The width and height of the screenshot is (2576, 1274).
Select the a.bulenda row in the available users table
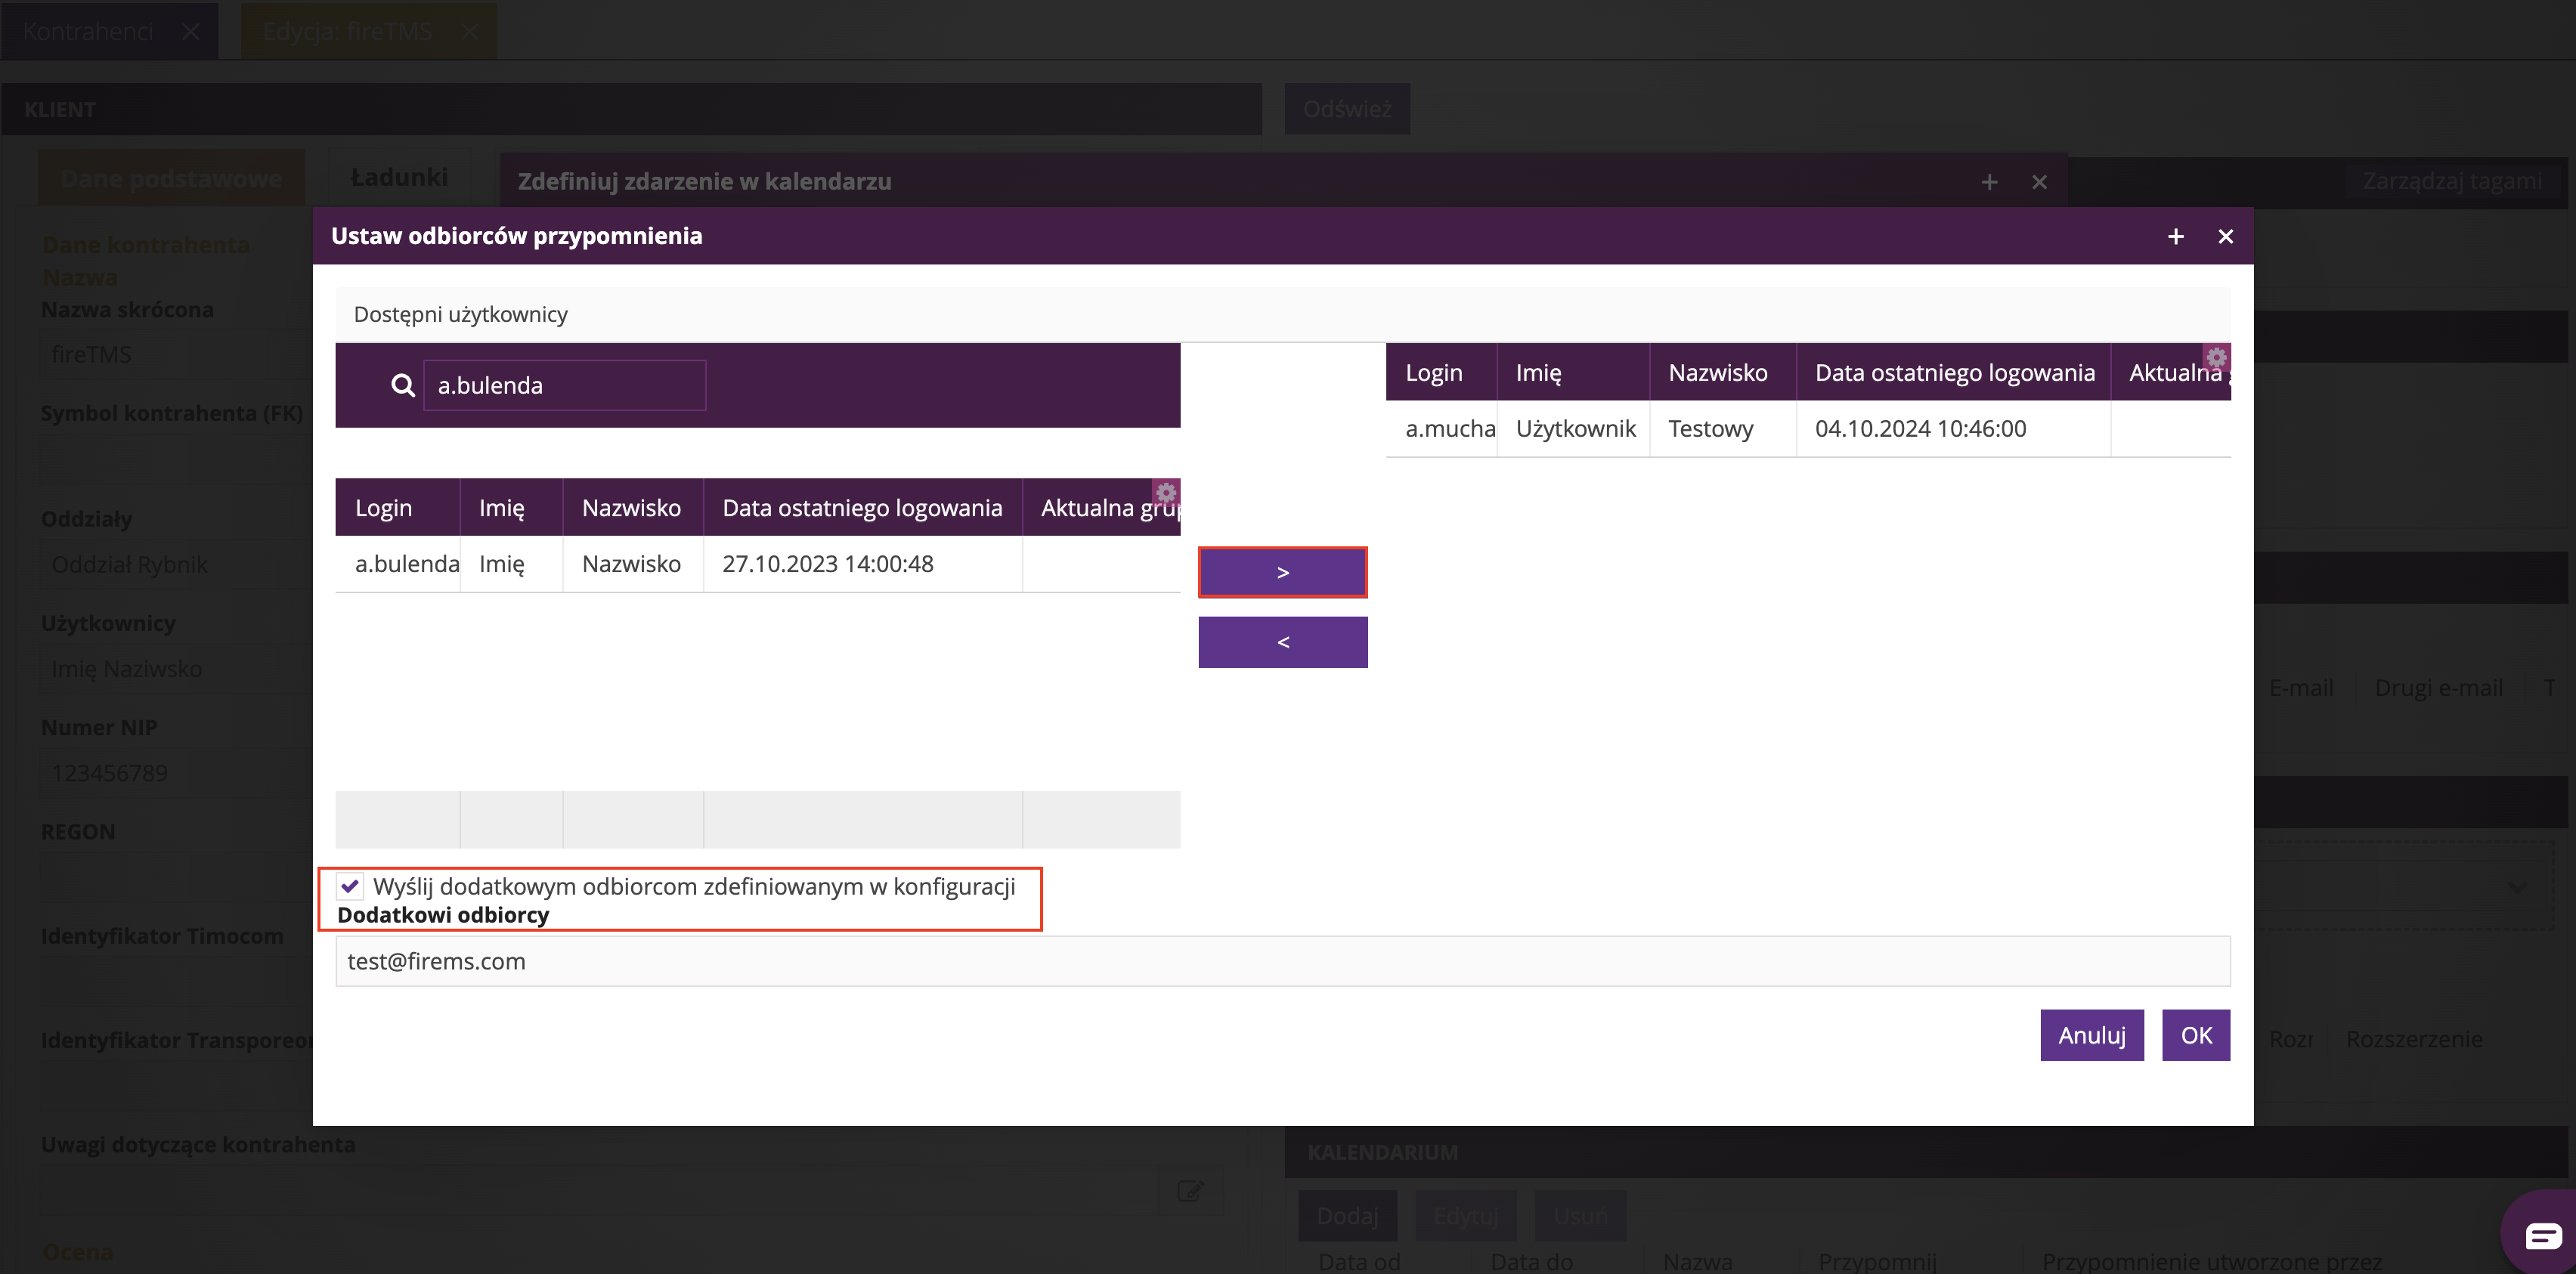pos(757,564)
